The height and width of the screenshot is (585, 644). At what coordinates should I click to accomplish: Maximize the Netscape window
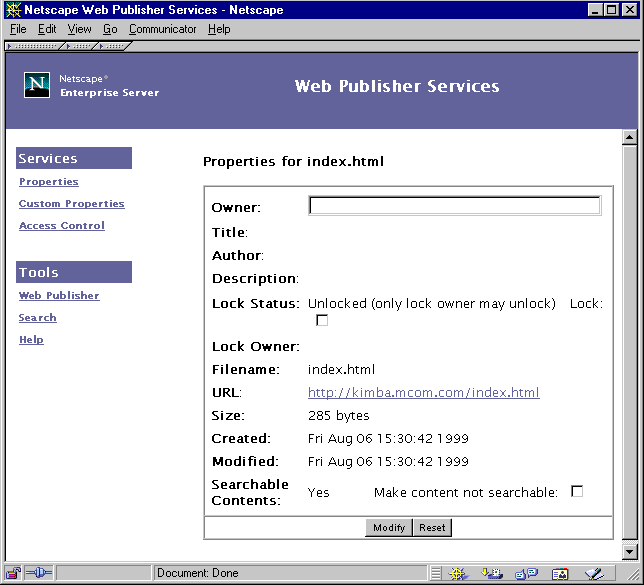[610, 10]
